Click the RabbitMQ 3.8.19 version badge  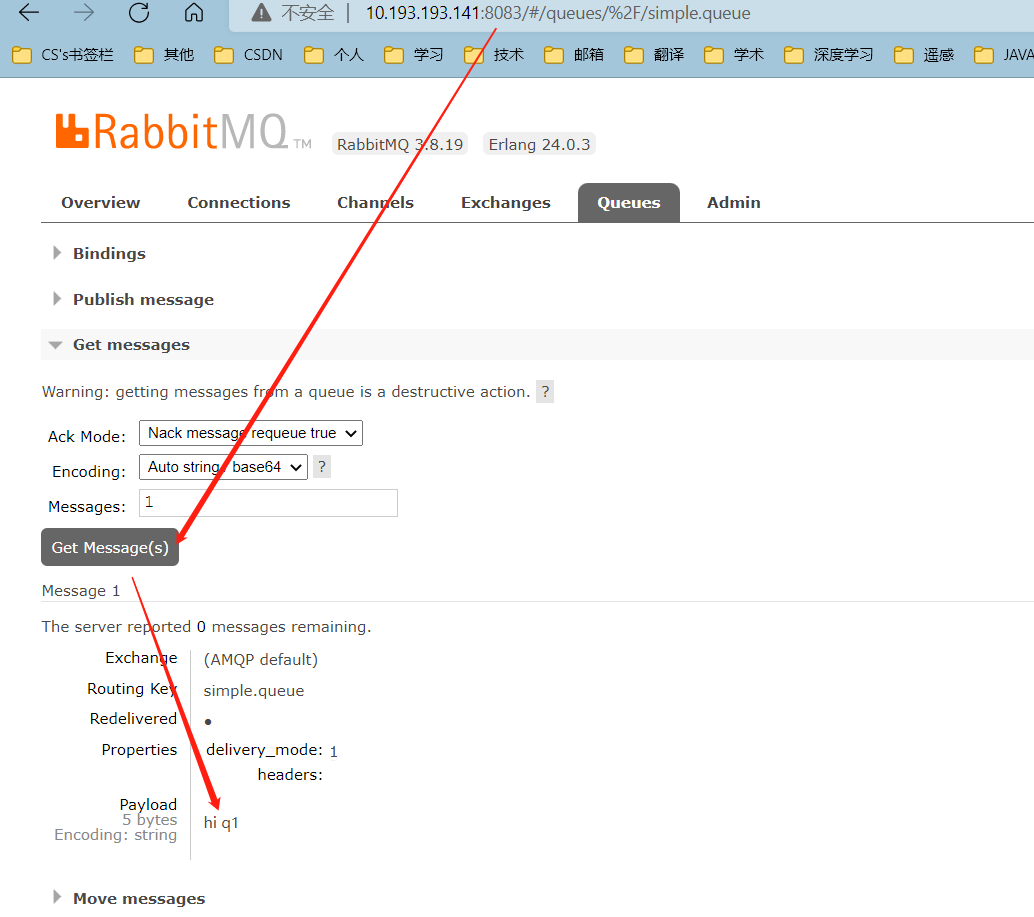point(400,144)
